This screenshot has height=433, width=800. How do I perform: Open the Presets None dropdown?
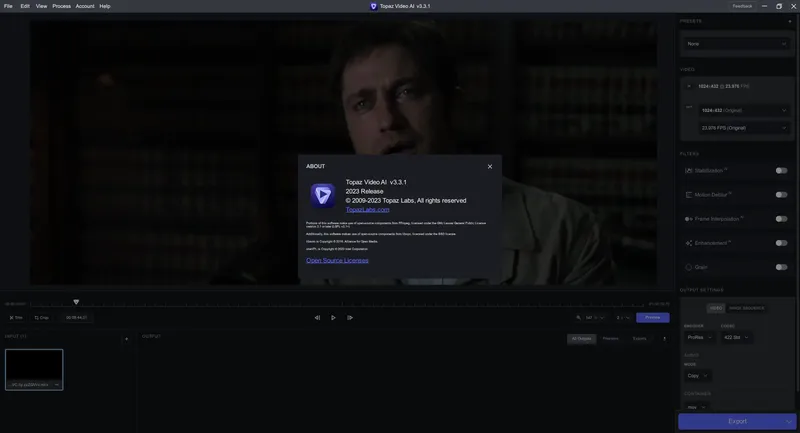[737, 44]
